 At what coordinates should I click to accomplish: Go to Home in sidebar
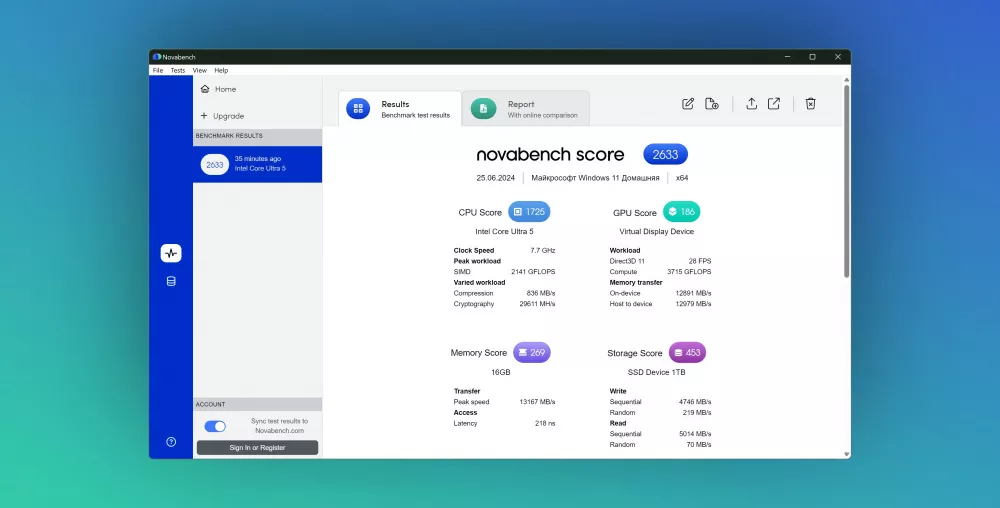point(225,89)
